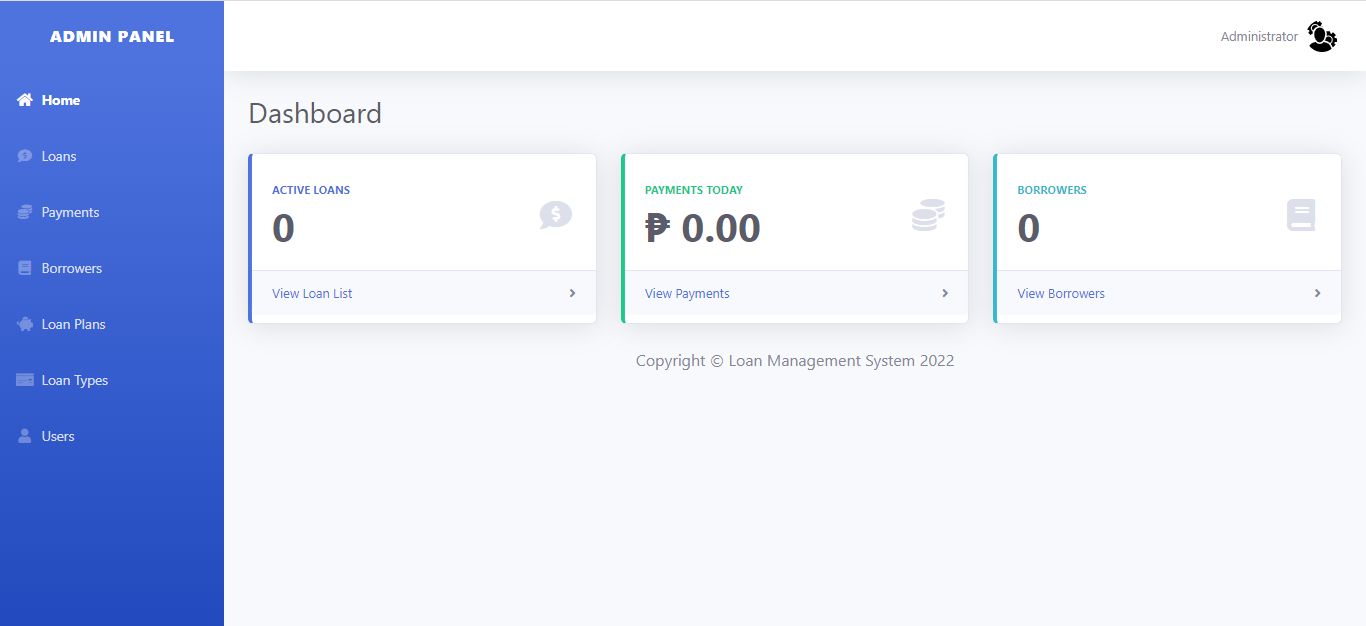This screenshot has width=1366, height=626.
Task: Go to the Loan Types menu item
Action: tap(74, 380)
